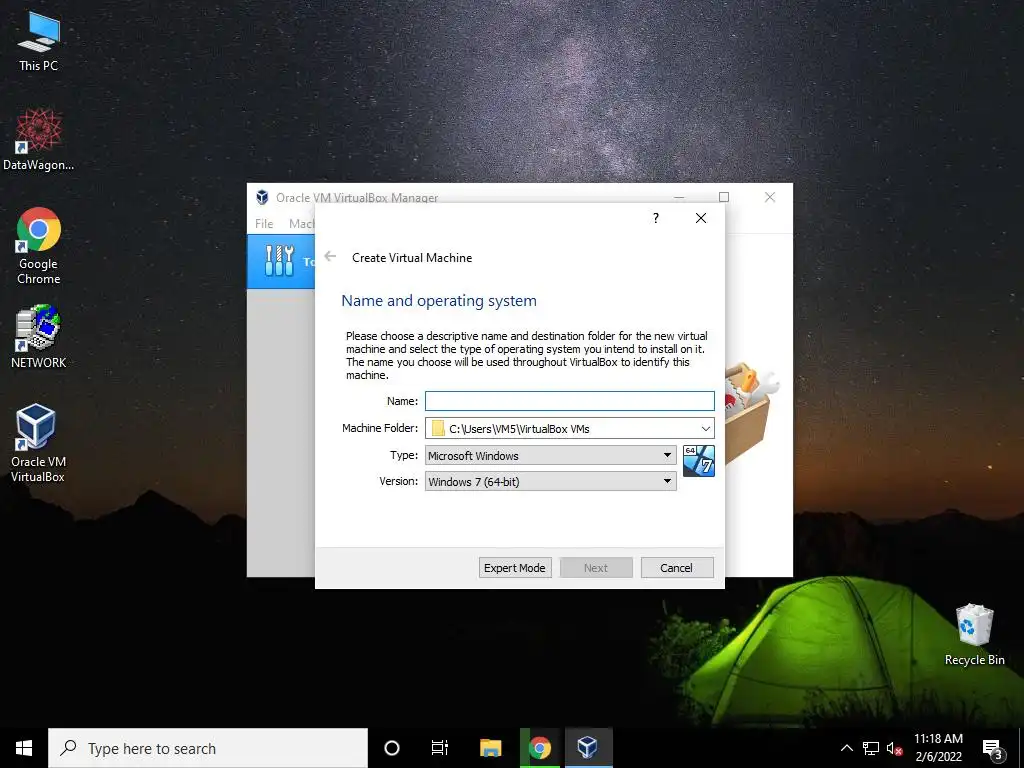Click the muted volume tray icon
Viewport: 1024px width, 768px height.
click(x=894, y=748)
